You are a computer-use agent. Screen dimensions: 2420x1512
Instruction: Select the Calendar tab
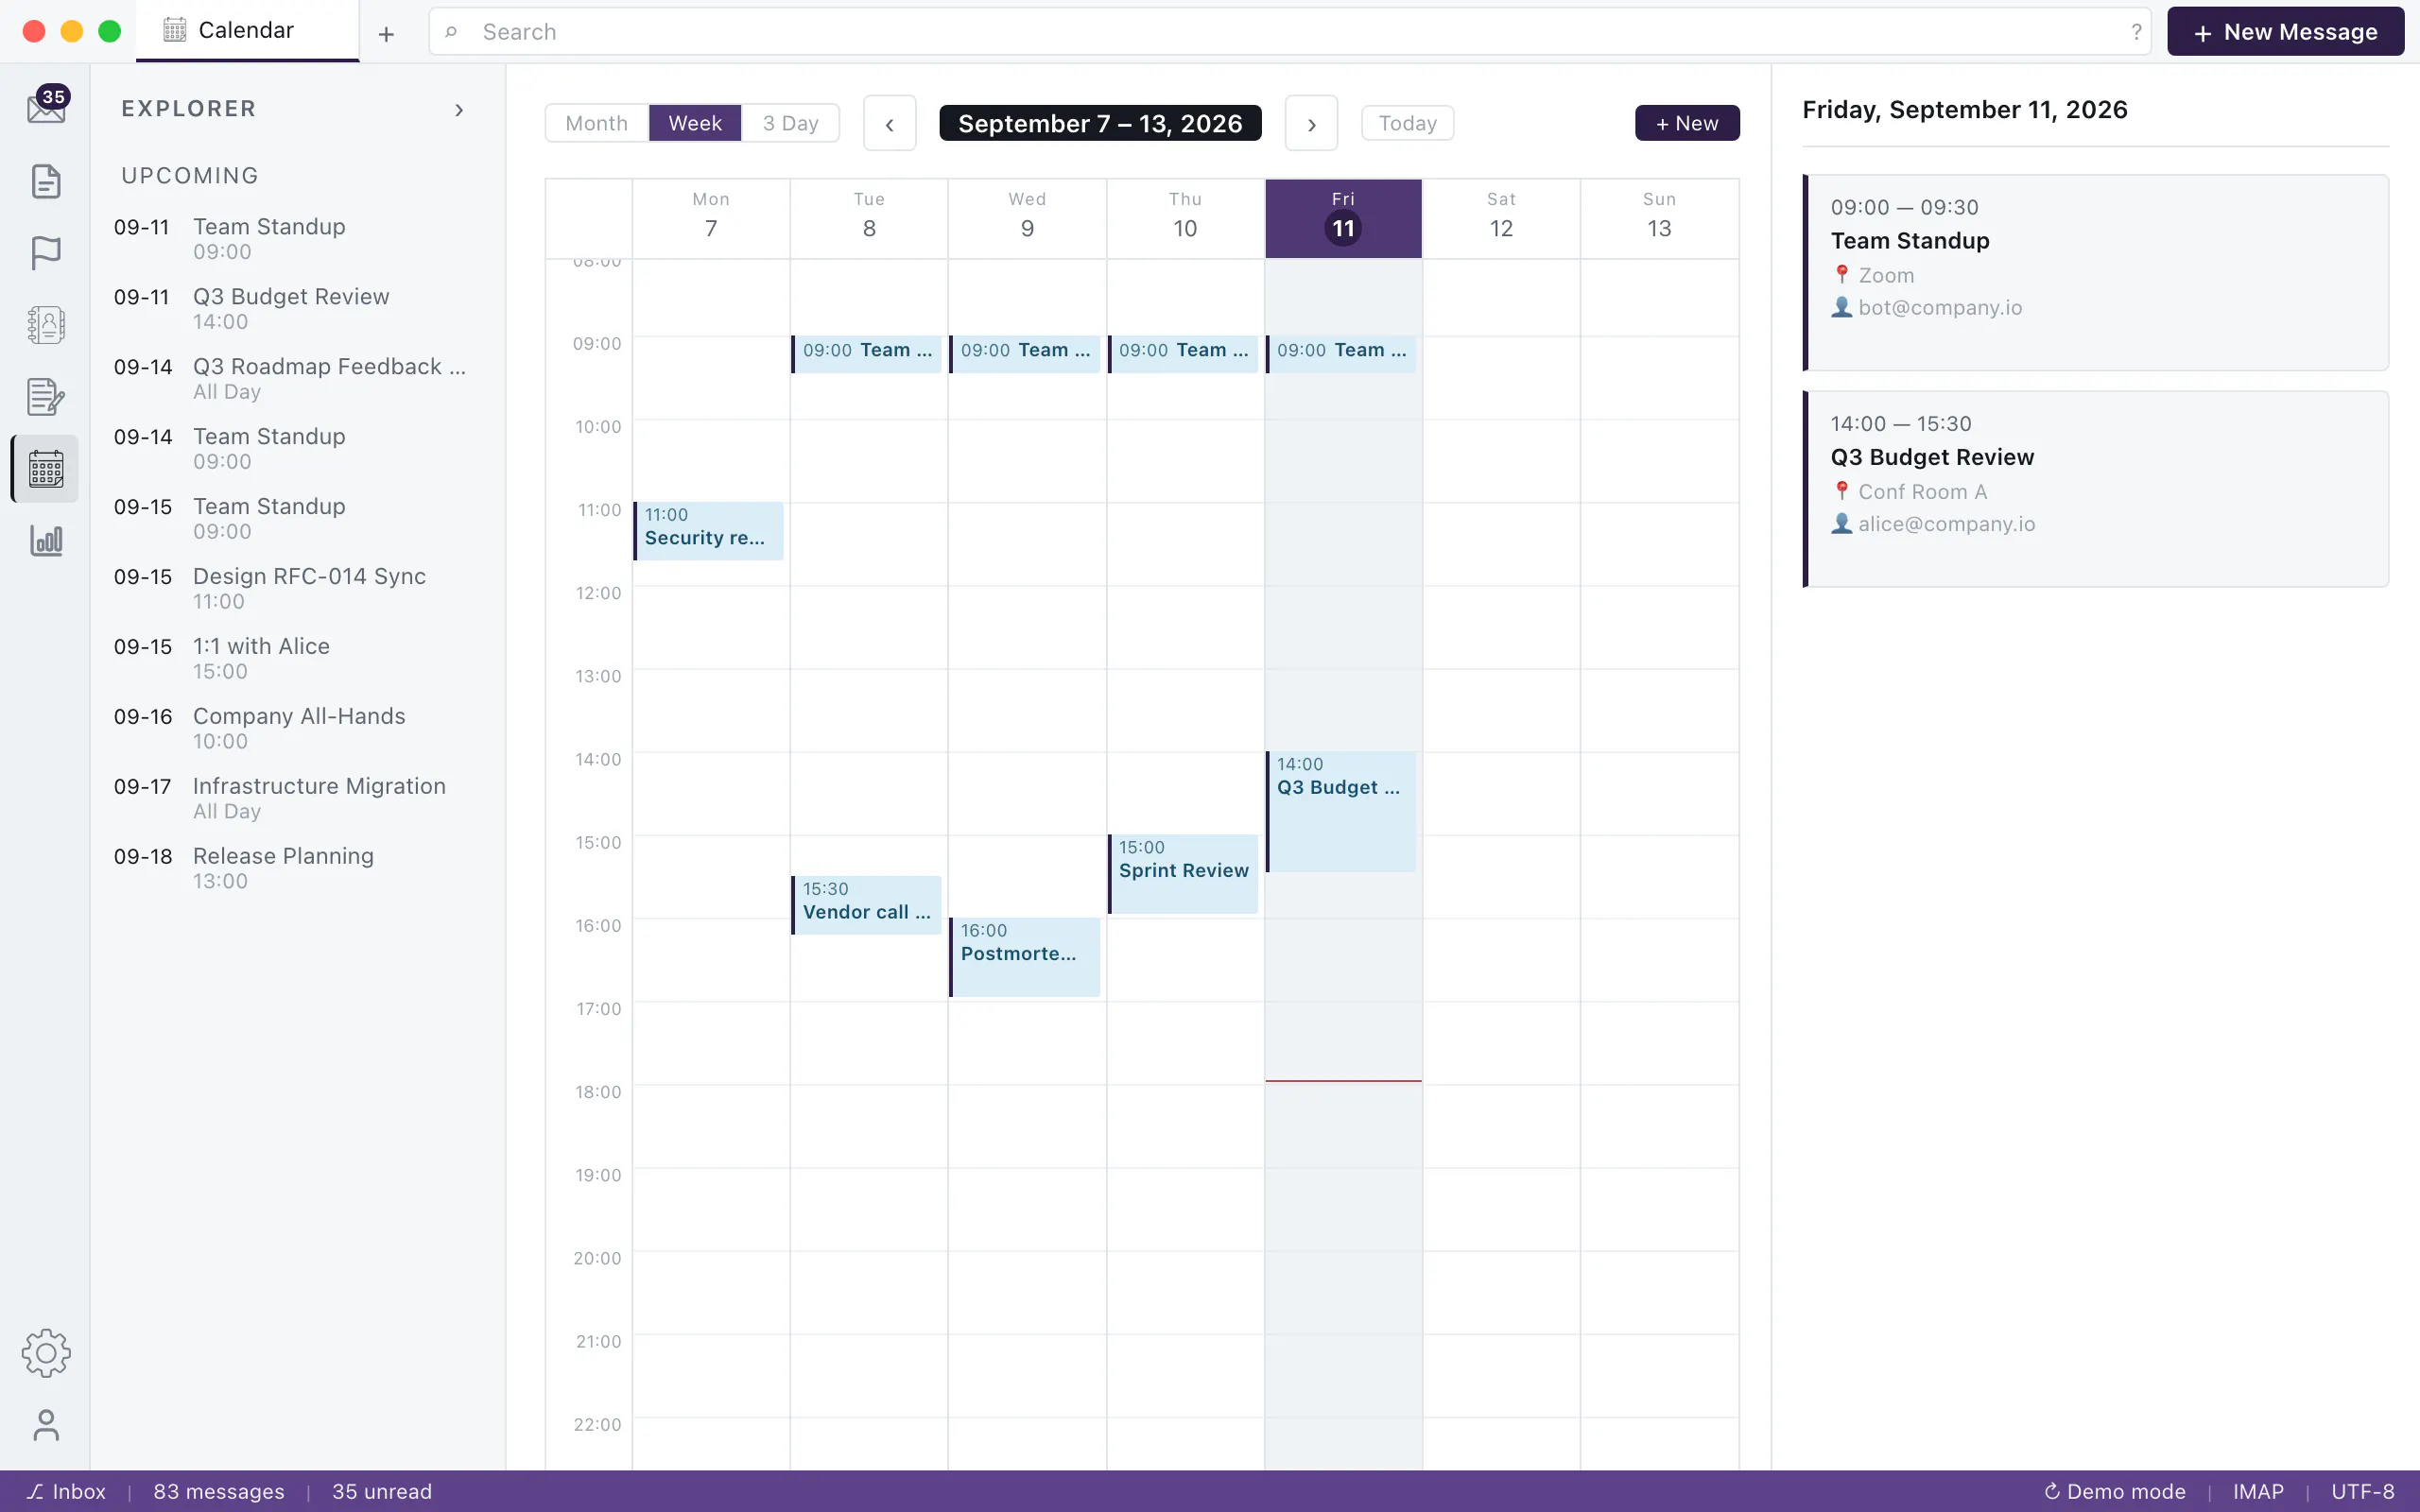(x=247, y=31)
